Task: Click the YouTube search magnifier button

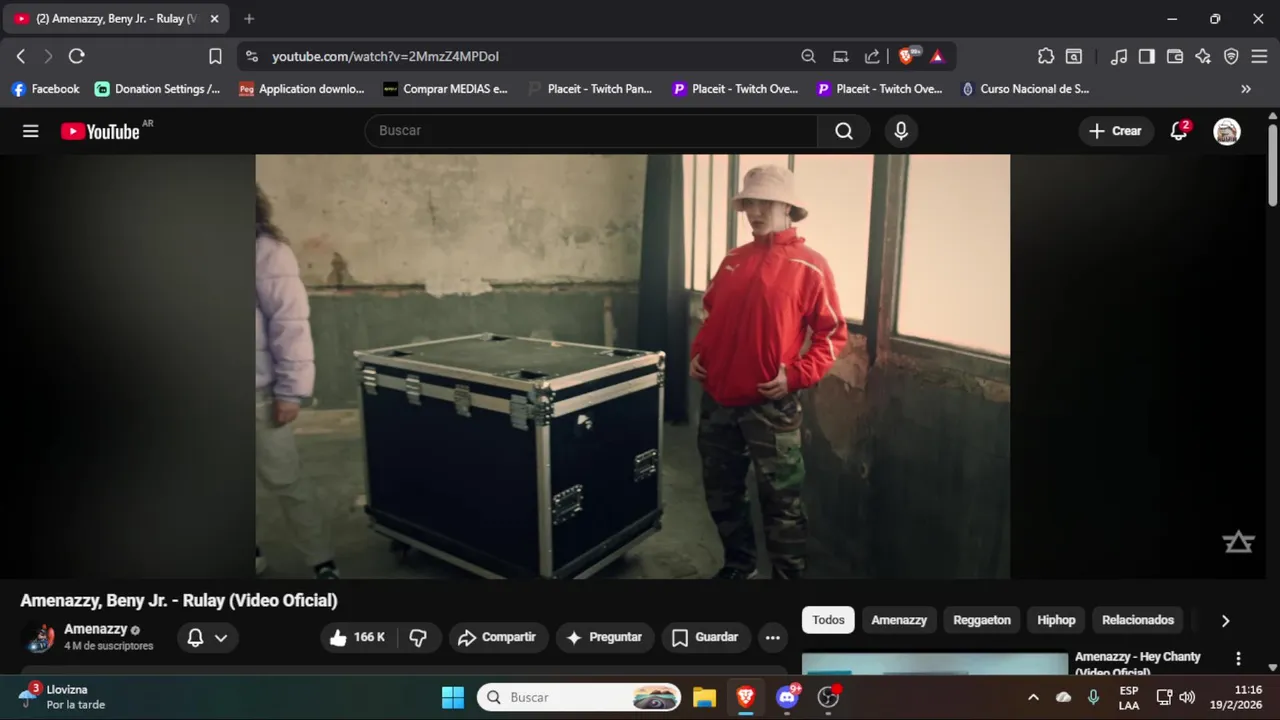Action: coord(844,131)
